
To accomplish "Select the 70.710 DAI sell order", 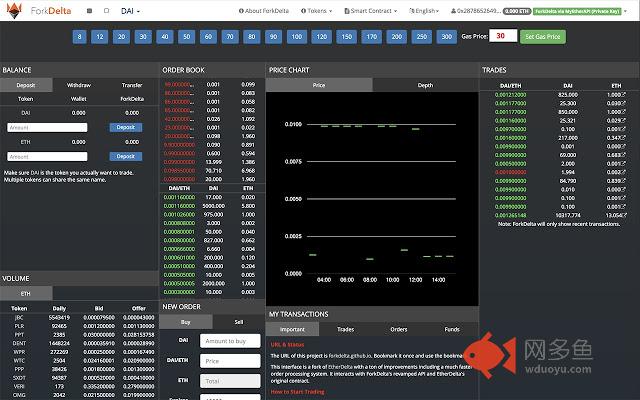I will pyautogui.click(x=212, y=171).
